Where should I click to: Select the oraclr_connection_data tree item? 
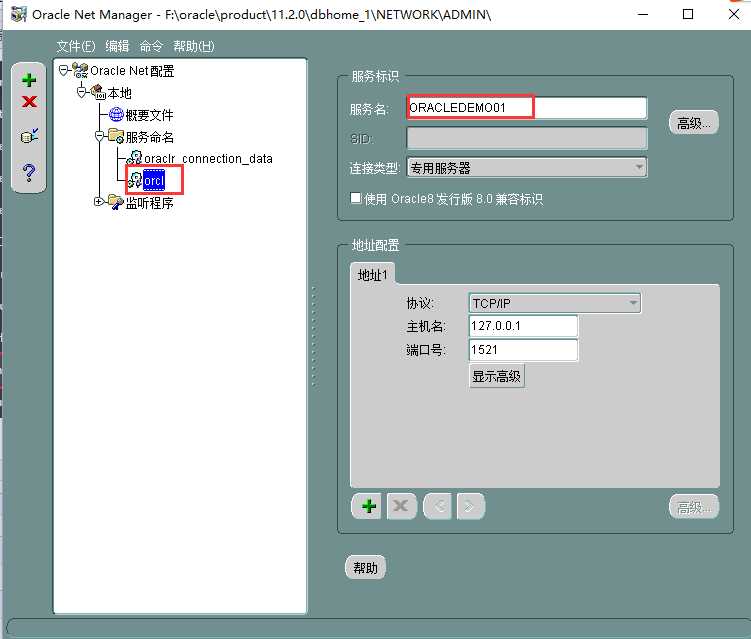coord(208,159)
